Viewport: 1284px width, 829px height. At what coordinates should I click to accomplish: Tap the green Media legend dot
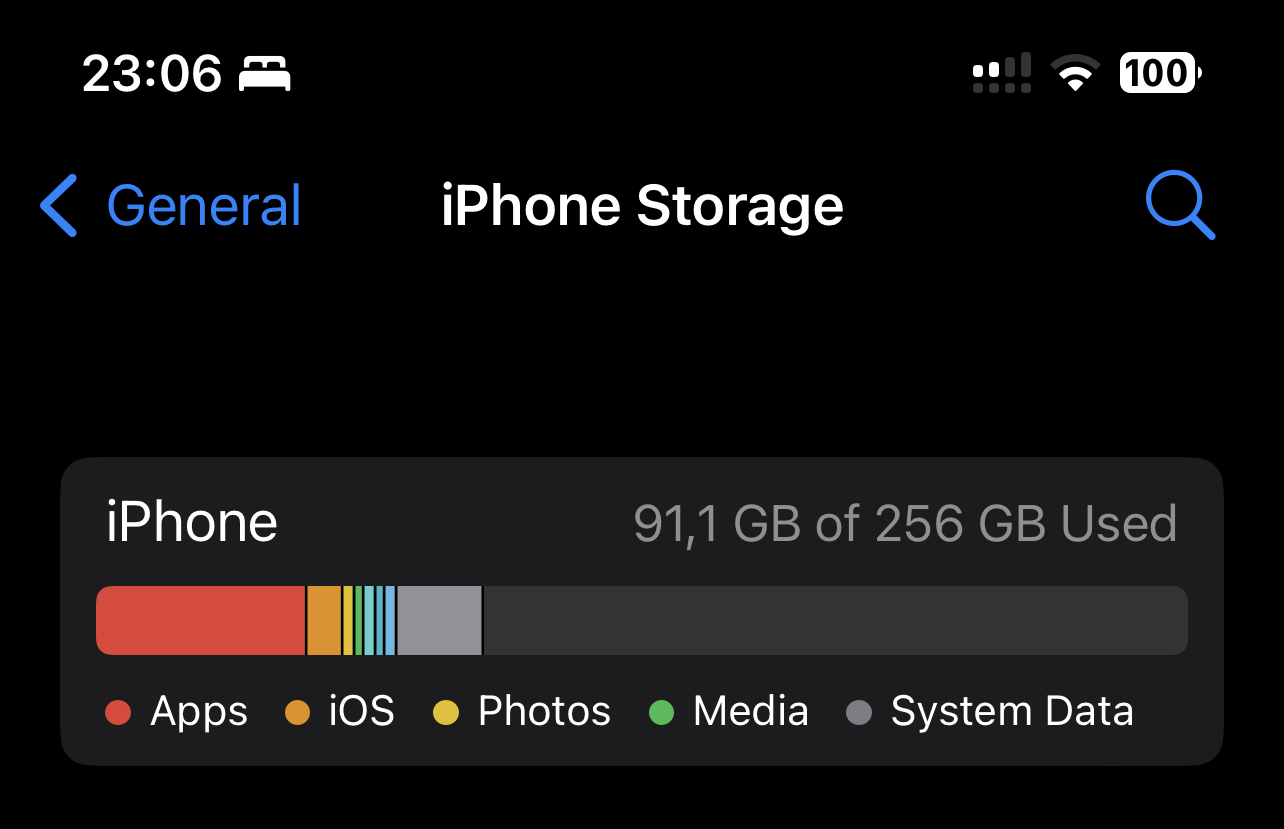pos(662,713)
